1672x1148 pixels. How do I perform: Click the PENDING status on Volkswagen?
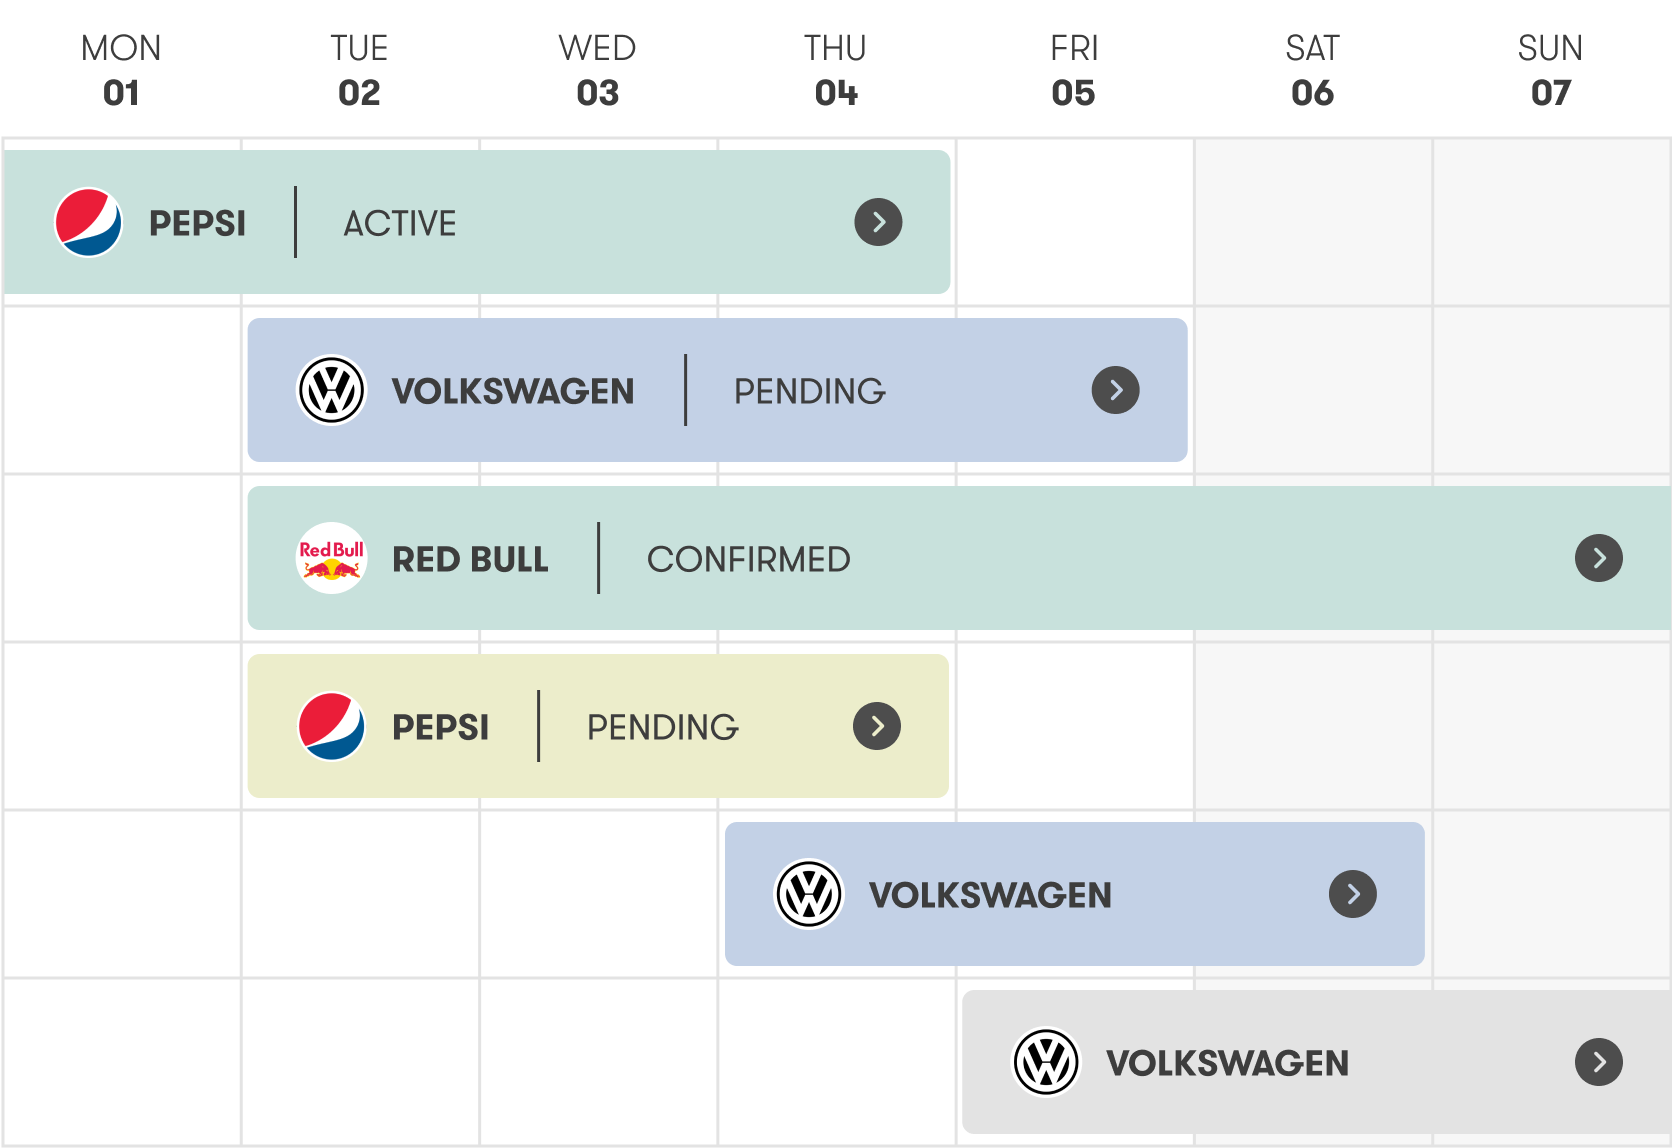pos(810,391)
